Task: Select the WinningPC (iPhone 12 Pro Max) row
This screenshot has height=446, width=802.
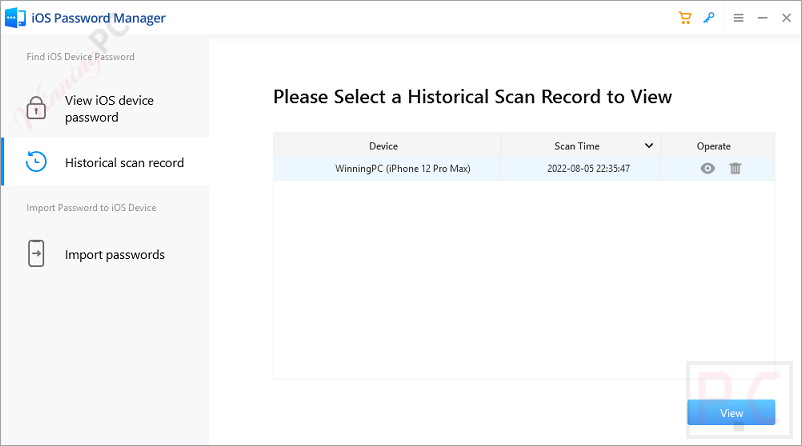Action: 524,169
